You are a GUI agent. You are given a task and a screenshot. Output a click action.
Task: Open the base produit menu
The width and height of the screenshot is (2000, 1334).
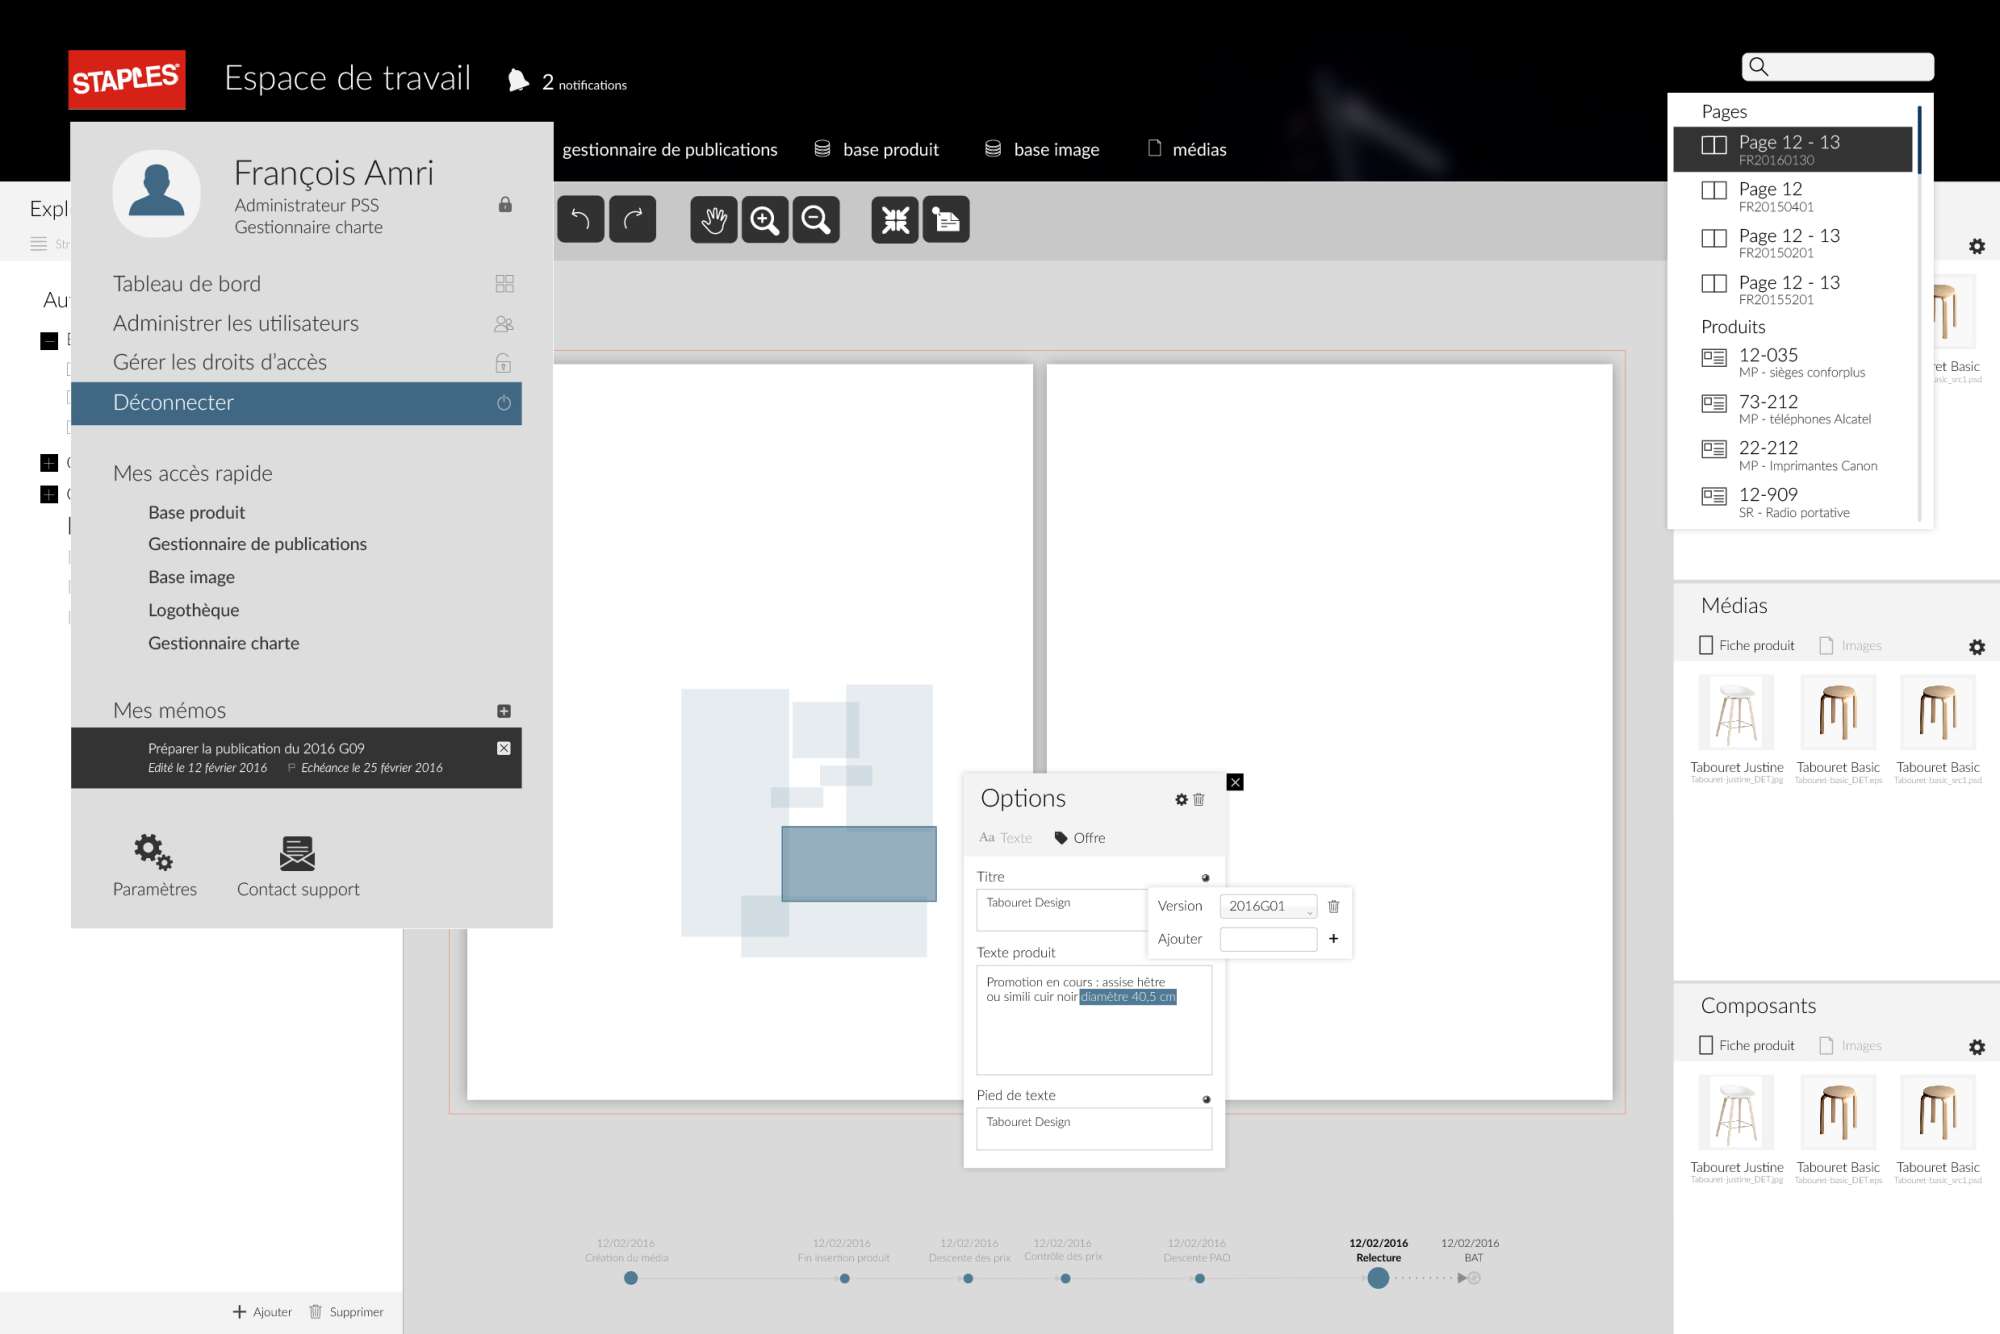point(877,149)
